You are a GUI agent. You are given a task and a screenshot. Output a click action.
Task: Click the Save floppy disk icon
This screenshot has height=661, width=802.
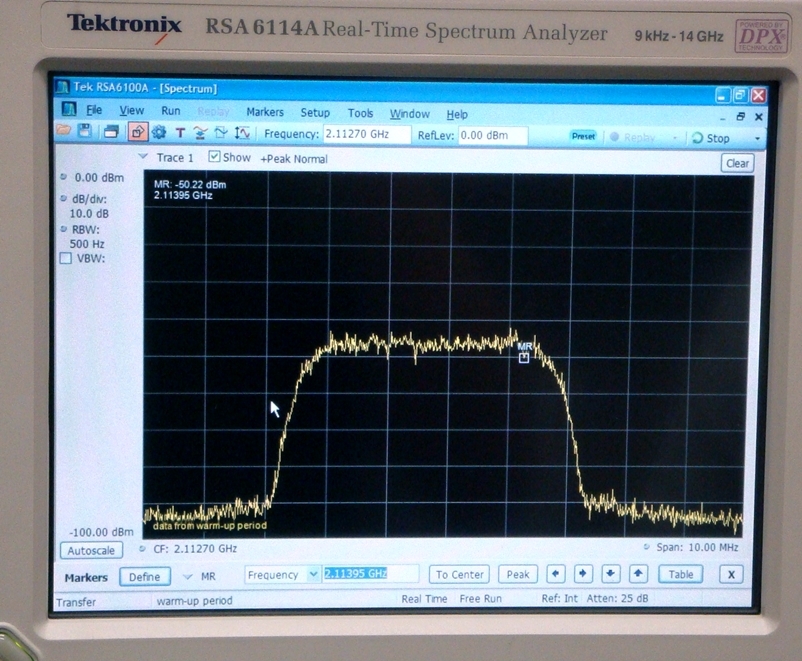(85, 131)
